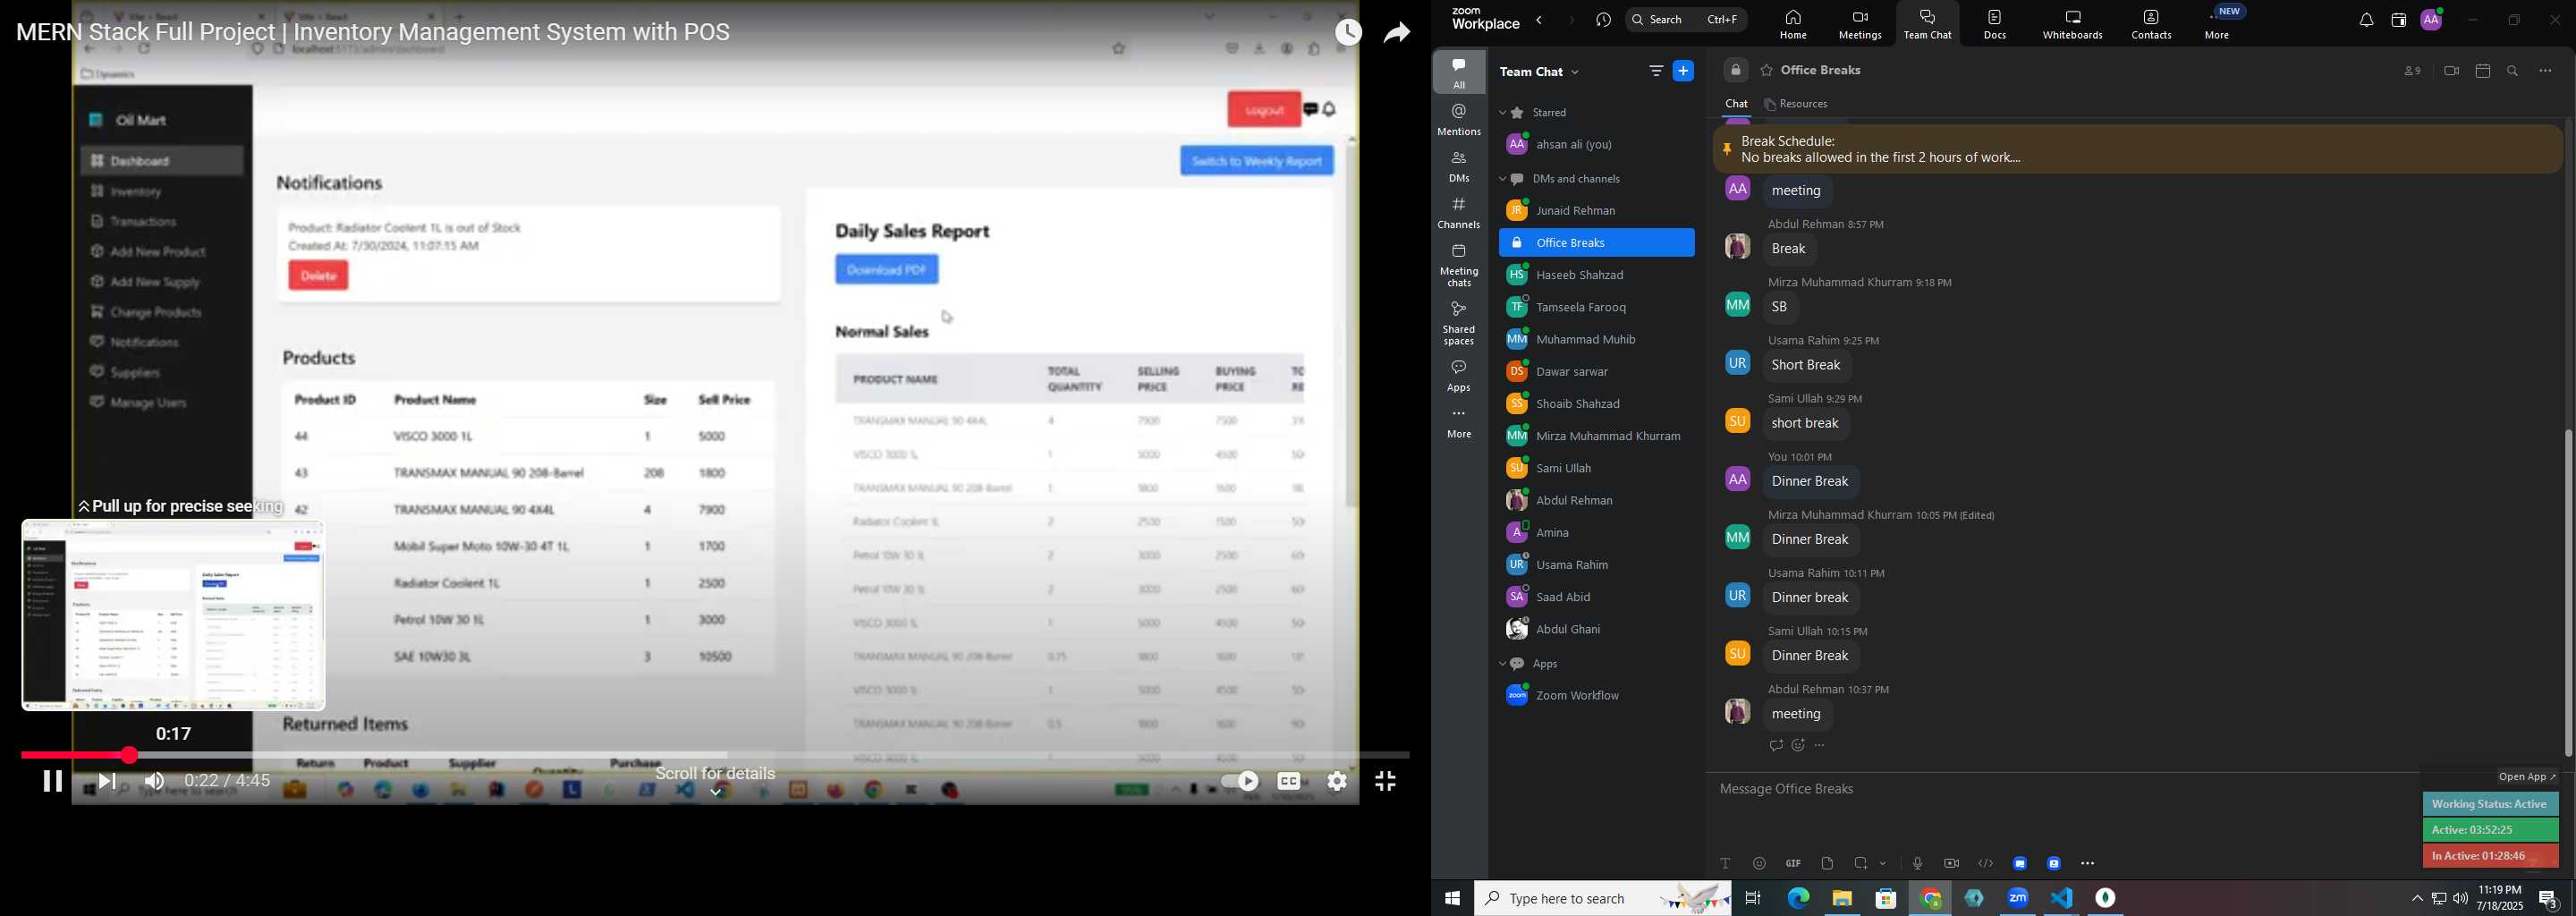
Task: Go back using Zoom's back arrow
Action: pos(1540,20)
